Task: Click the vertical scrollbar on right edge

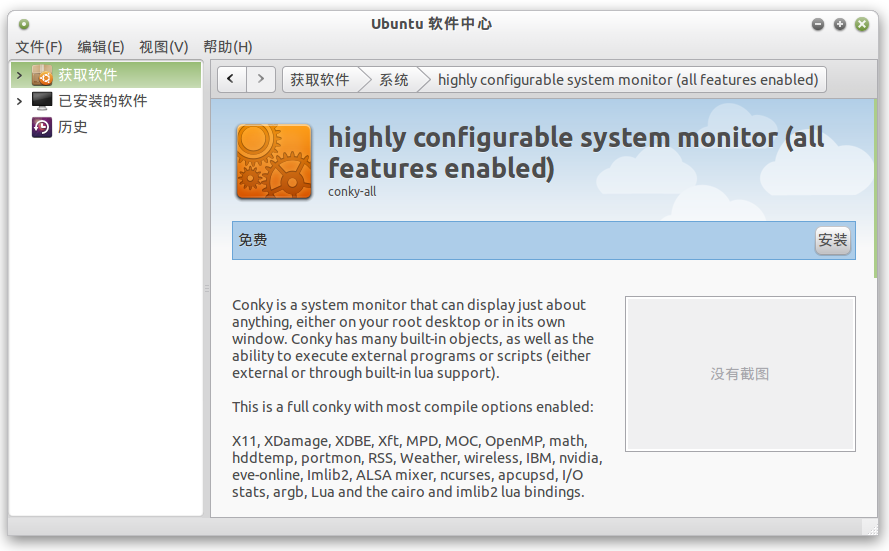Action: coord(875,190)
